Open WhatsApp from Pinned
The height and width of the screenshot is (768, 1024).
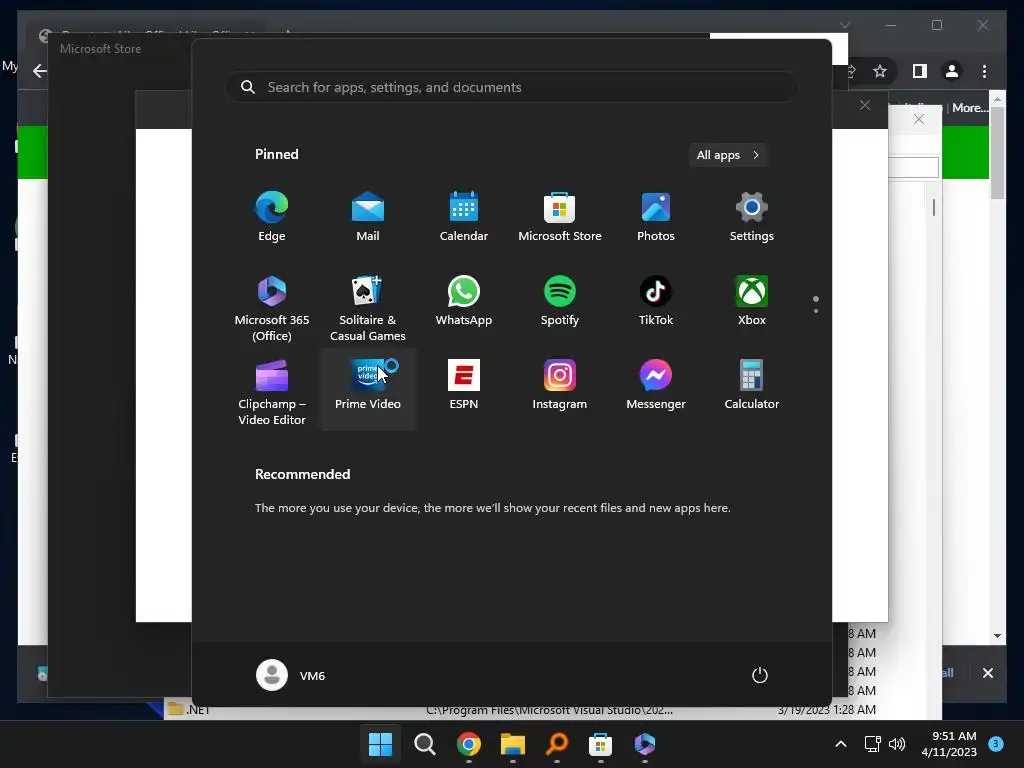coord(464,301)
